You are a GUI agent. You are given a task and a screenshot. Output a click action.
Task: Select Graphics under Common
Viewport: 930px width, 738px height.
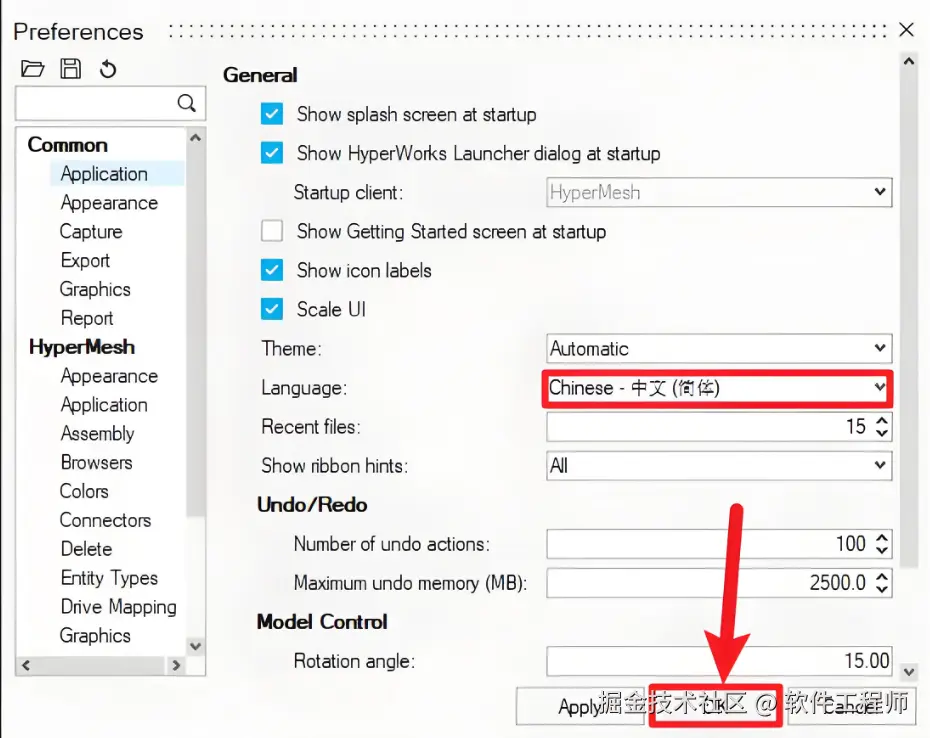coord(95,289)
